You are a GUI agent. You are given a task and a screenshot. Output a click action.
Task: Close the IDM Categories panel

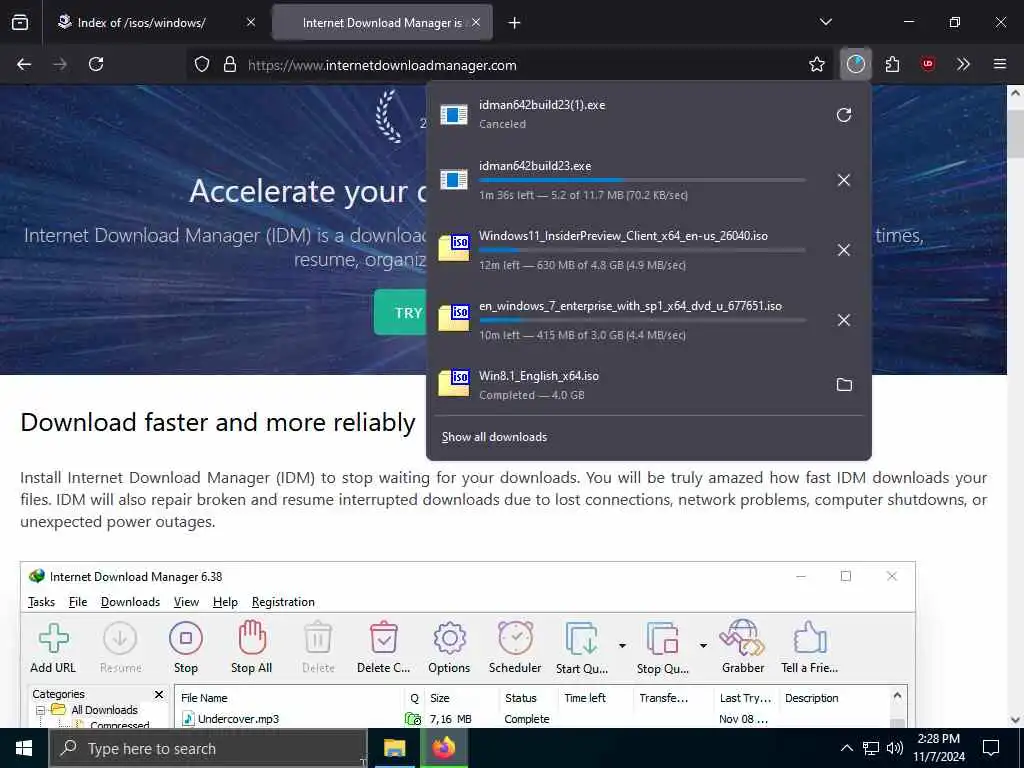159,694
